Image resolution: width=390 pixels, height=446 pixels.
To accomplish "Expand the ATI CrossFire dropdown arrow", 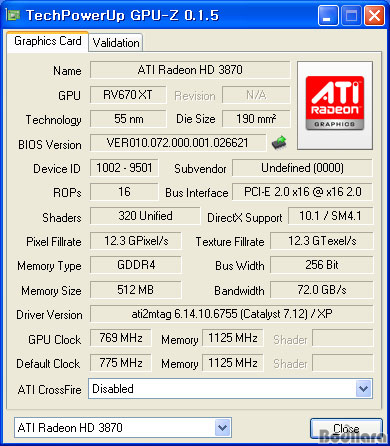I will [363, 388].
